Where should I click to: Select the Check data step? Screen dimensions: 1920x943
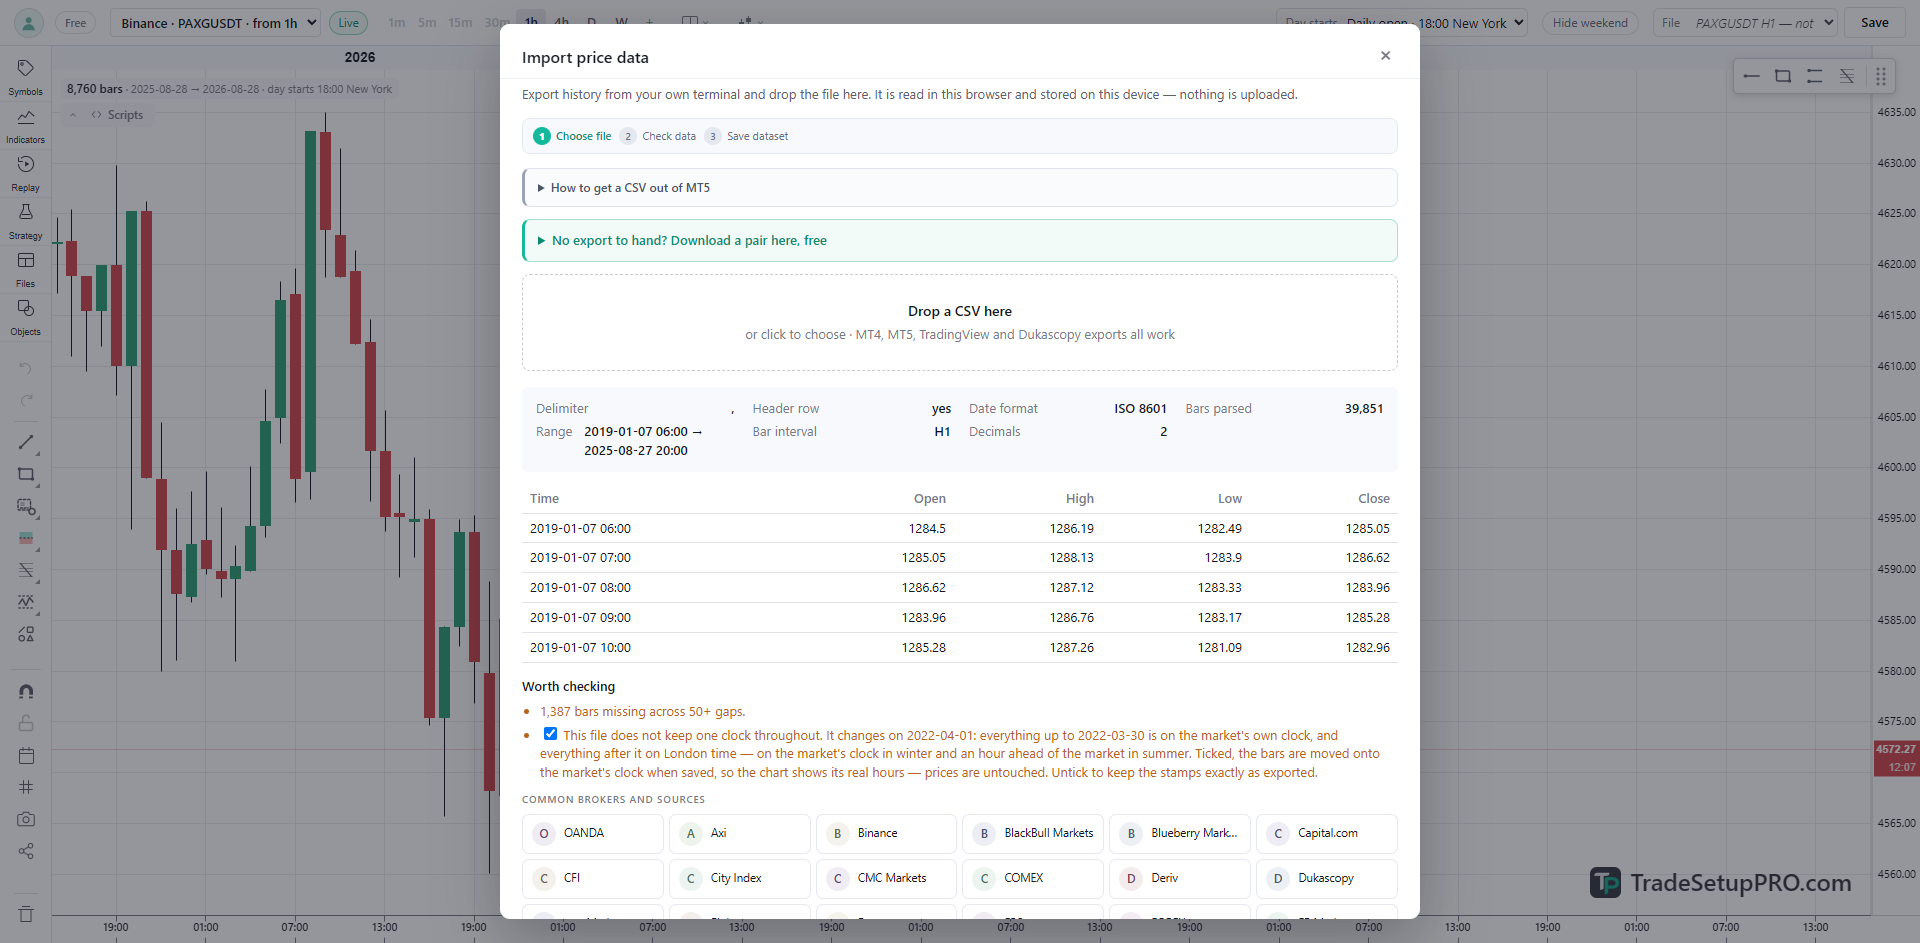tap(658, 136)
